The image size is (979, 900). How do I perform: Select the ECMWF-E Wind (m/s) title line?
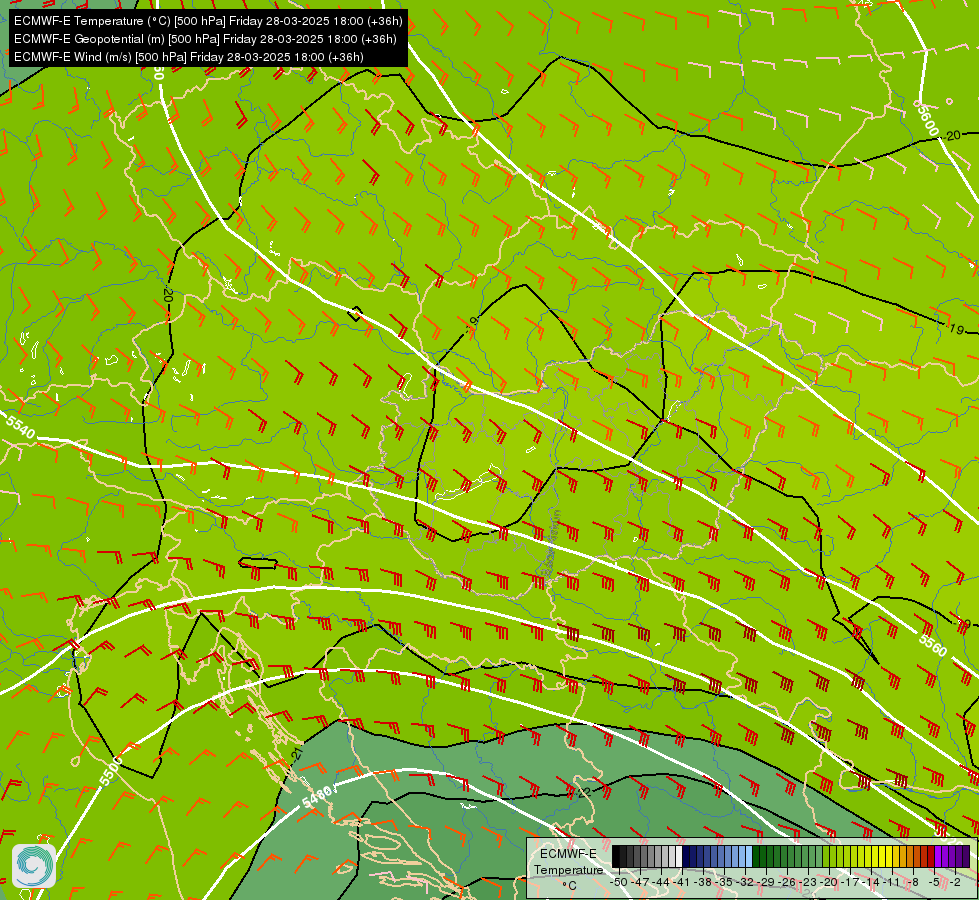point(189,57)
